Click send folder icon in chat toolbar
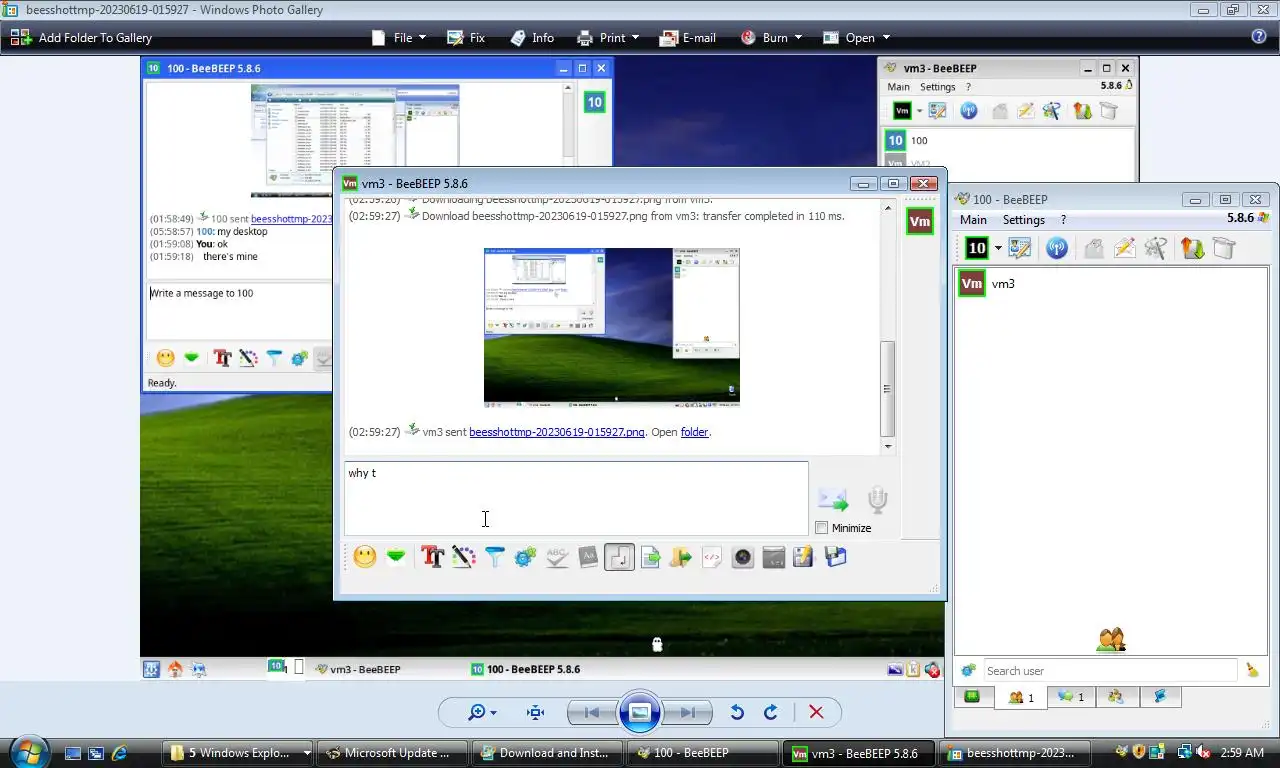This screenshot has width=1280, height=768. [x=681, y=557]
